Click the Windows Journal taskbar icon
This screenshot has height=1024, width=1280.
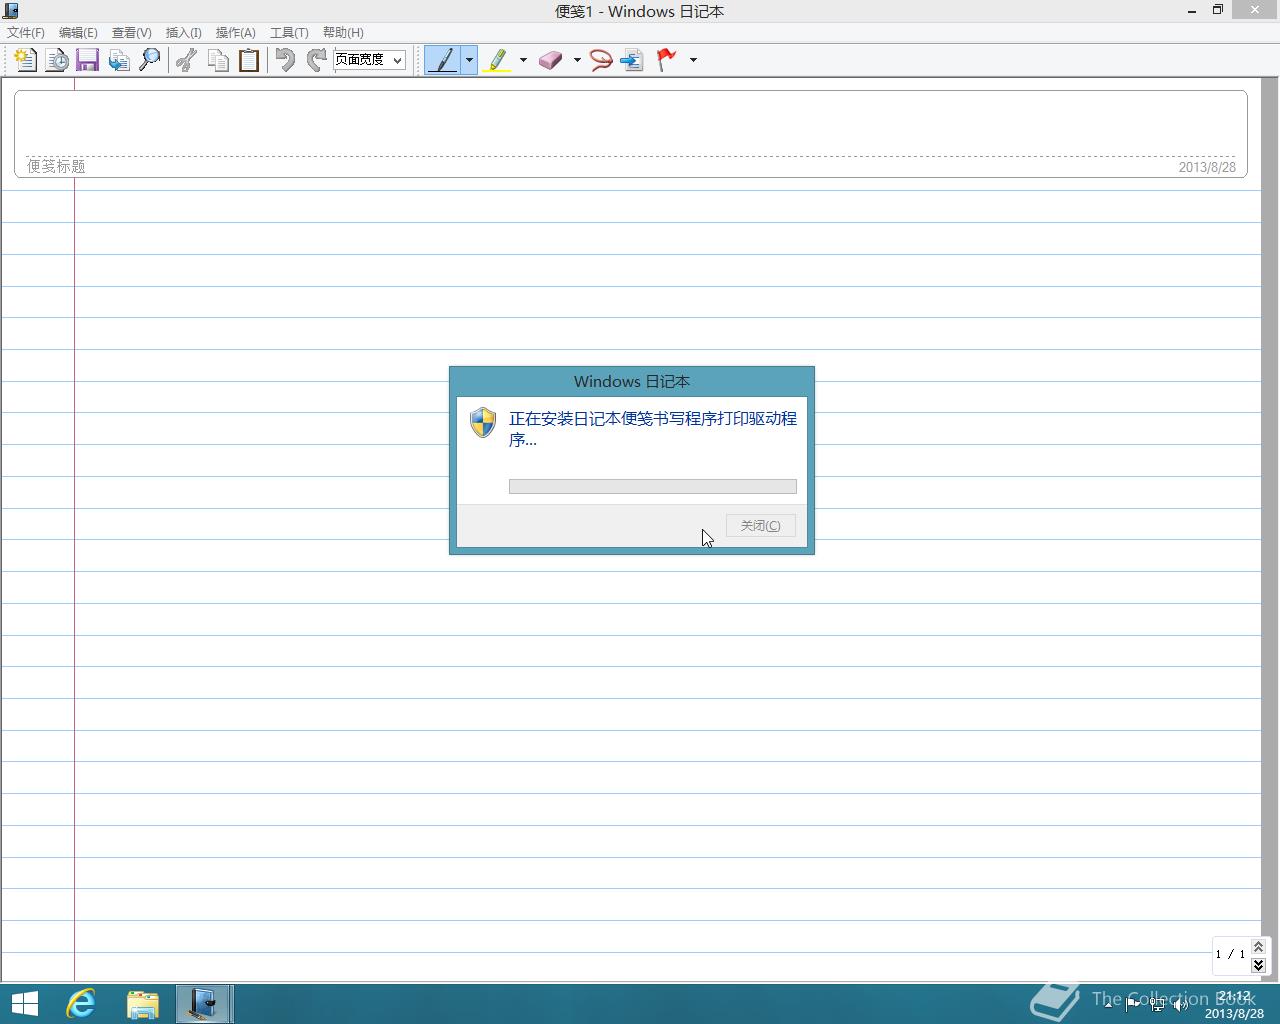pos(204,1004)
